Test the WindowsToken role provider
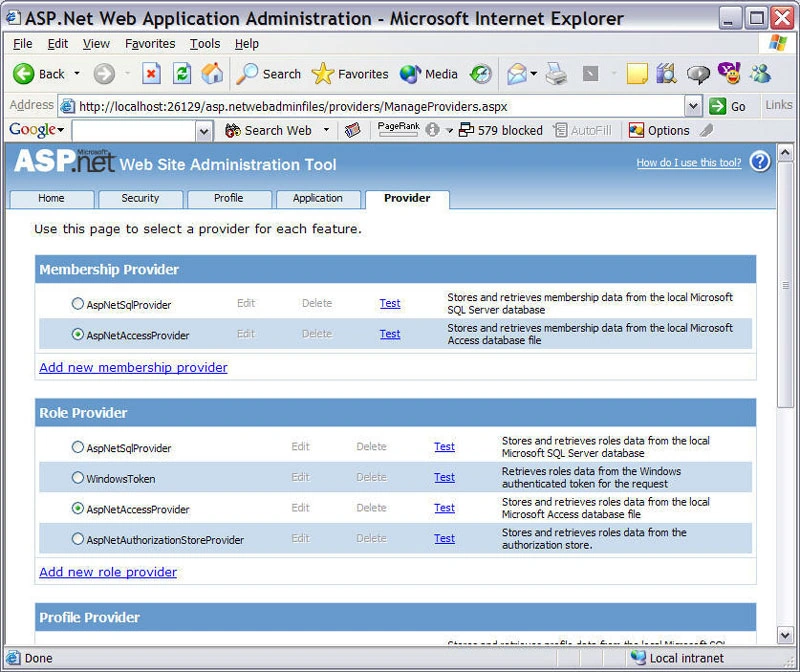The height and width of the screenshot is (672, 800). point(444,477)
